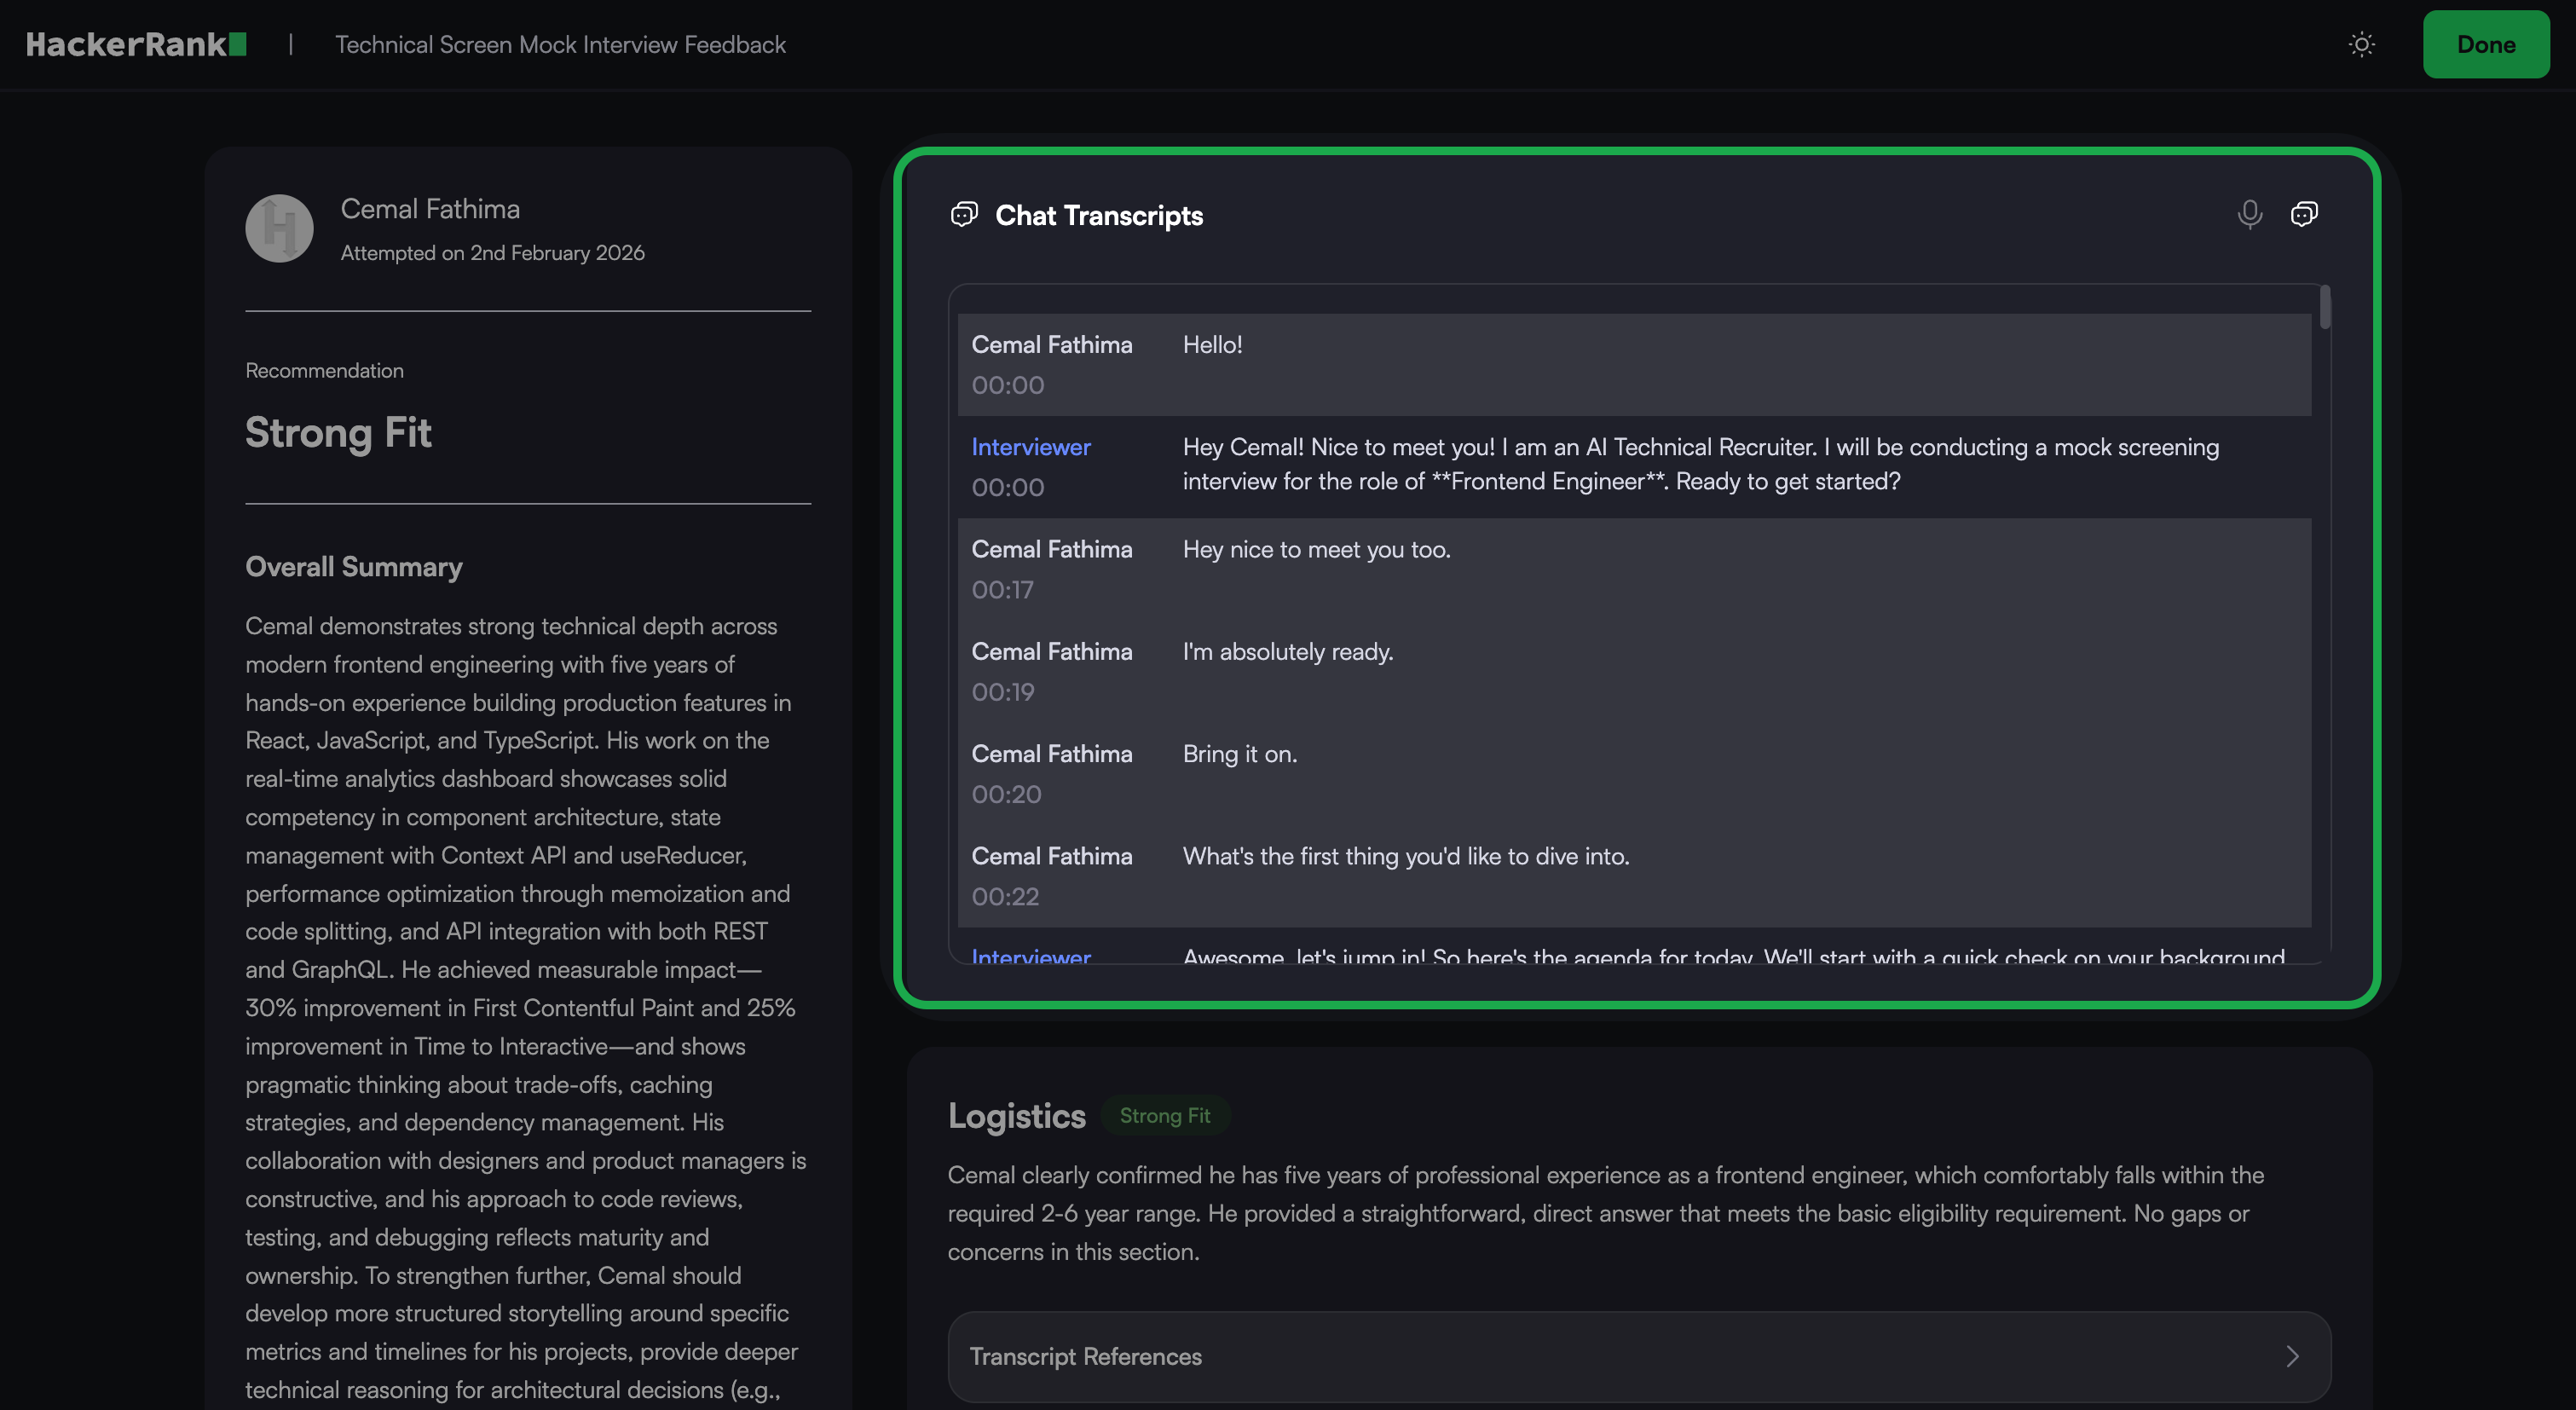Click Cemal Fathima's profile avatar
The height and width of the screenshot is (1410, 2576).
click(279, 229)
